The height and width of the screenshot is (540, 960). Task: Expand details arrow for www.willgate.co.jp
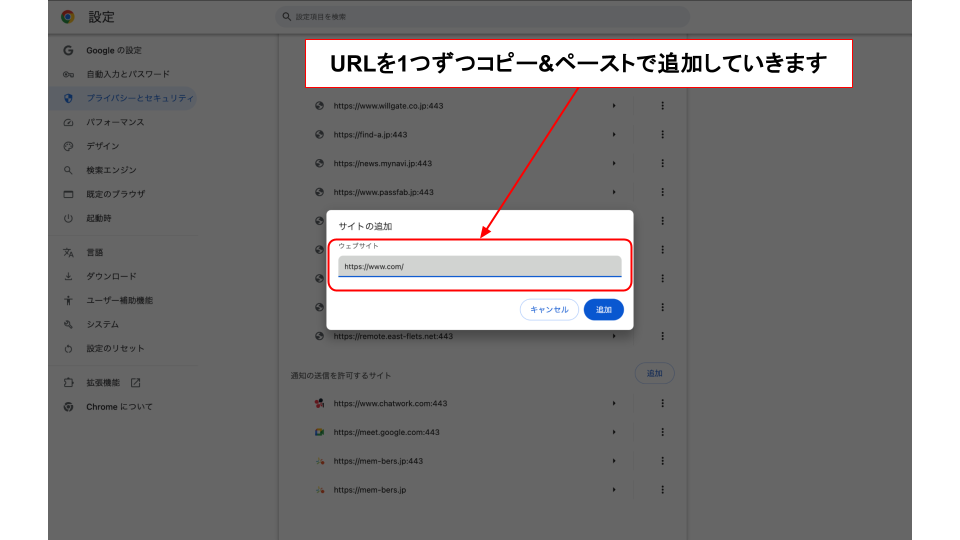click(x=614, y=106)
